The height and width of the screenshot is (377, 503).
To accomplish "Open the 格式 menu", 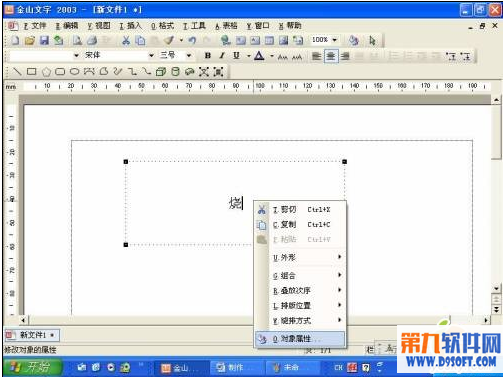I will tap(162, 26).
